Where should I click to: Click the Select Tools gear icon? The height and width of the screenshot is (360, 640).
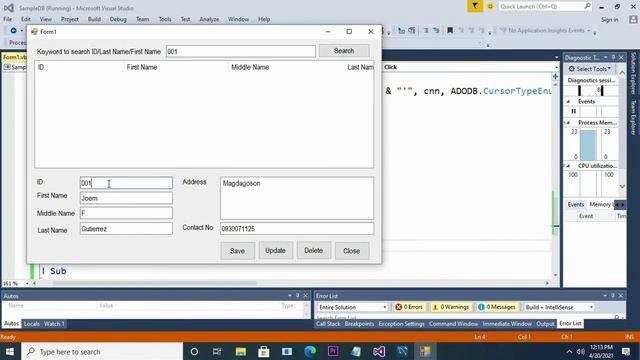click(x=571, y=69)
